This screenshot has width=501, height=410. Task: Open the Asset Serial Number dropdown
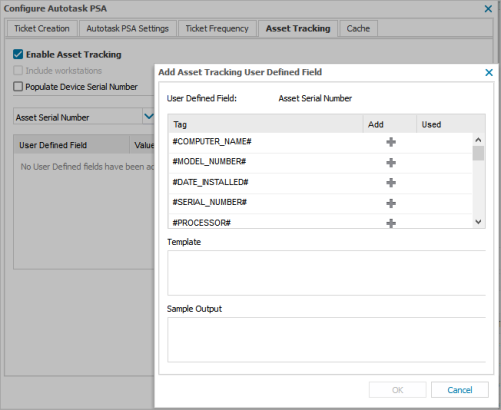coord(148,116)
